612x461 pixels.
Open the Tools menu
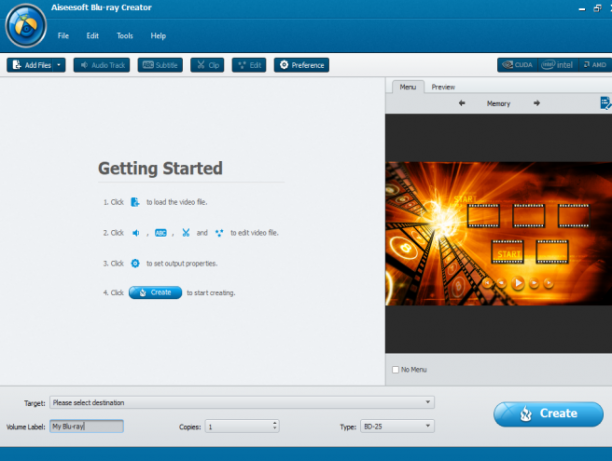coord(125,36)
